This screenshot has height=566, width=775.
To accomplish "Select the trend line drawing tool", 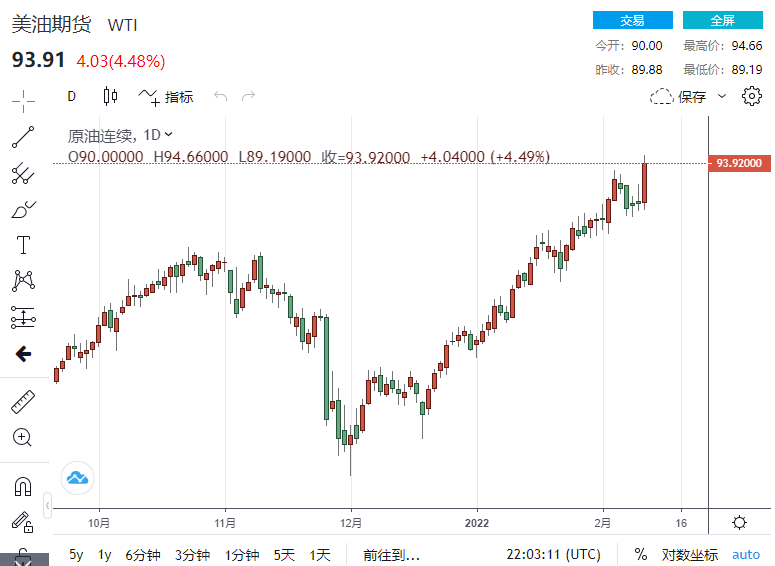I will pyautogui.click(x=22, y=136).
